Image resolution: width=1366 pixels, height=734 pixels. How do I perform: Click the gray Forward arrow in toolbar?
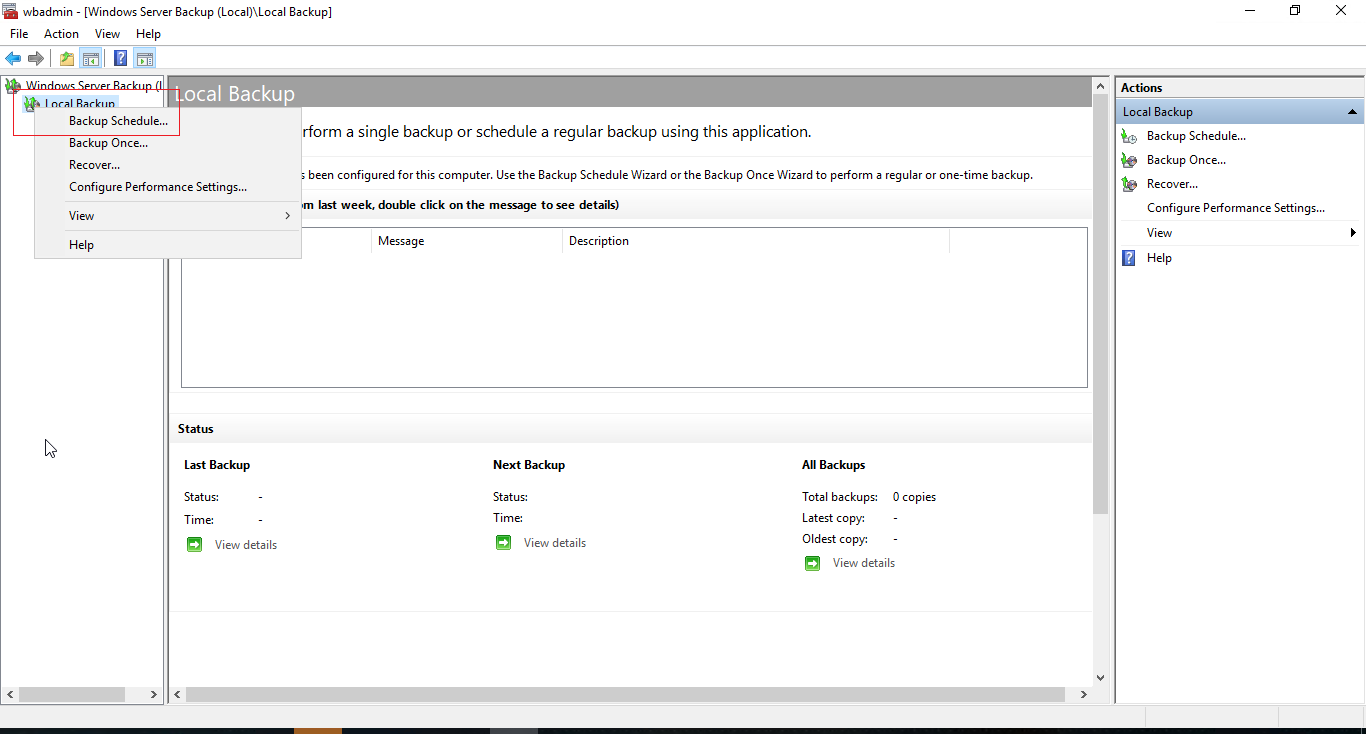(x=36, y=58)
